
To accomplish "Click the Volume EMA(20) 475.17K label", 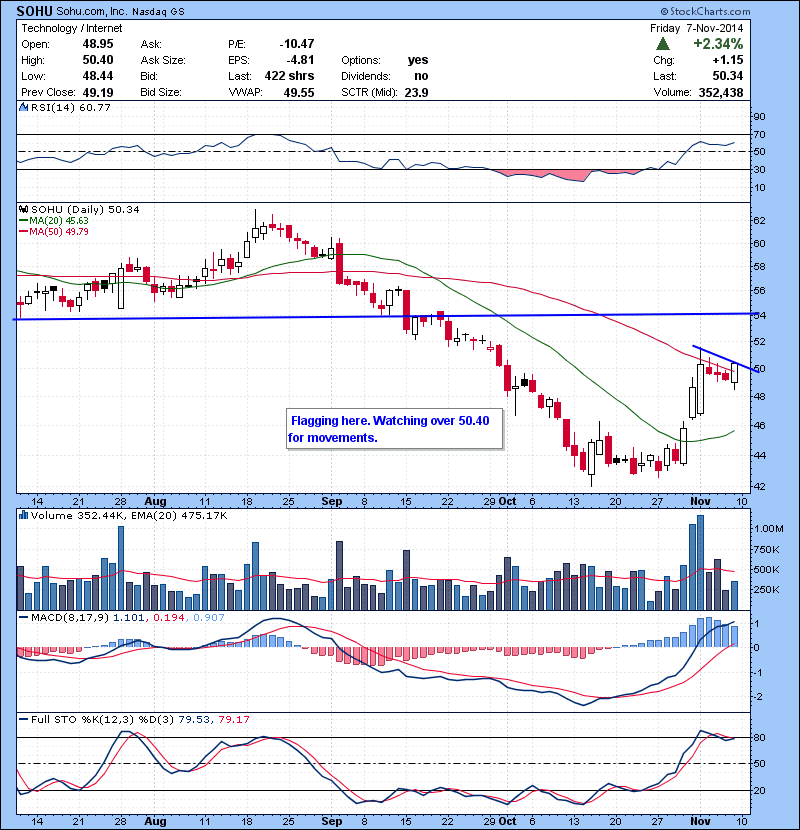I will (178, 516).
